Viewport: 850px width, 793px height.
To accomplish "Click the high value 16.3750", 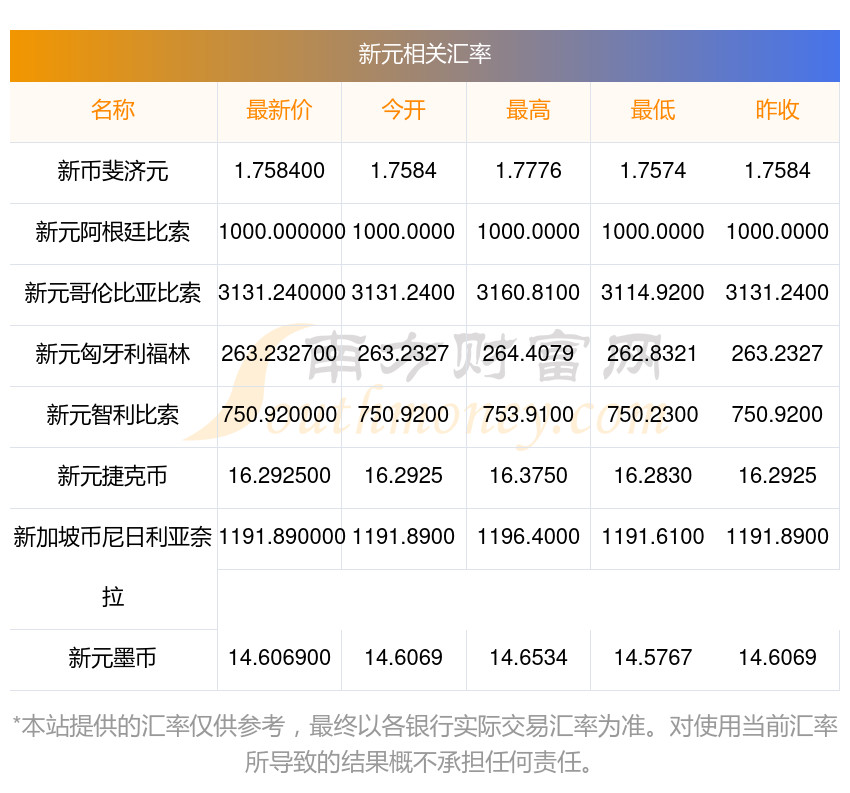I will tap(528, 475).
